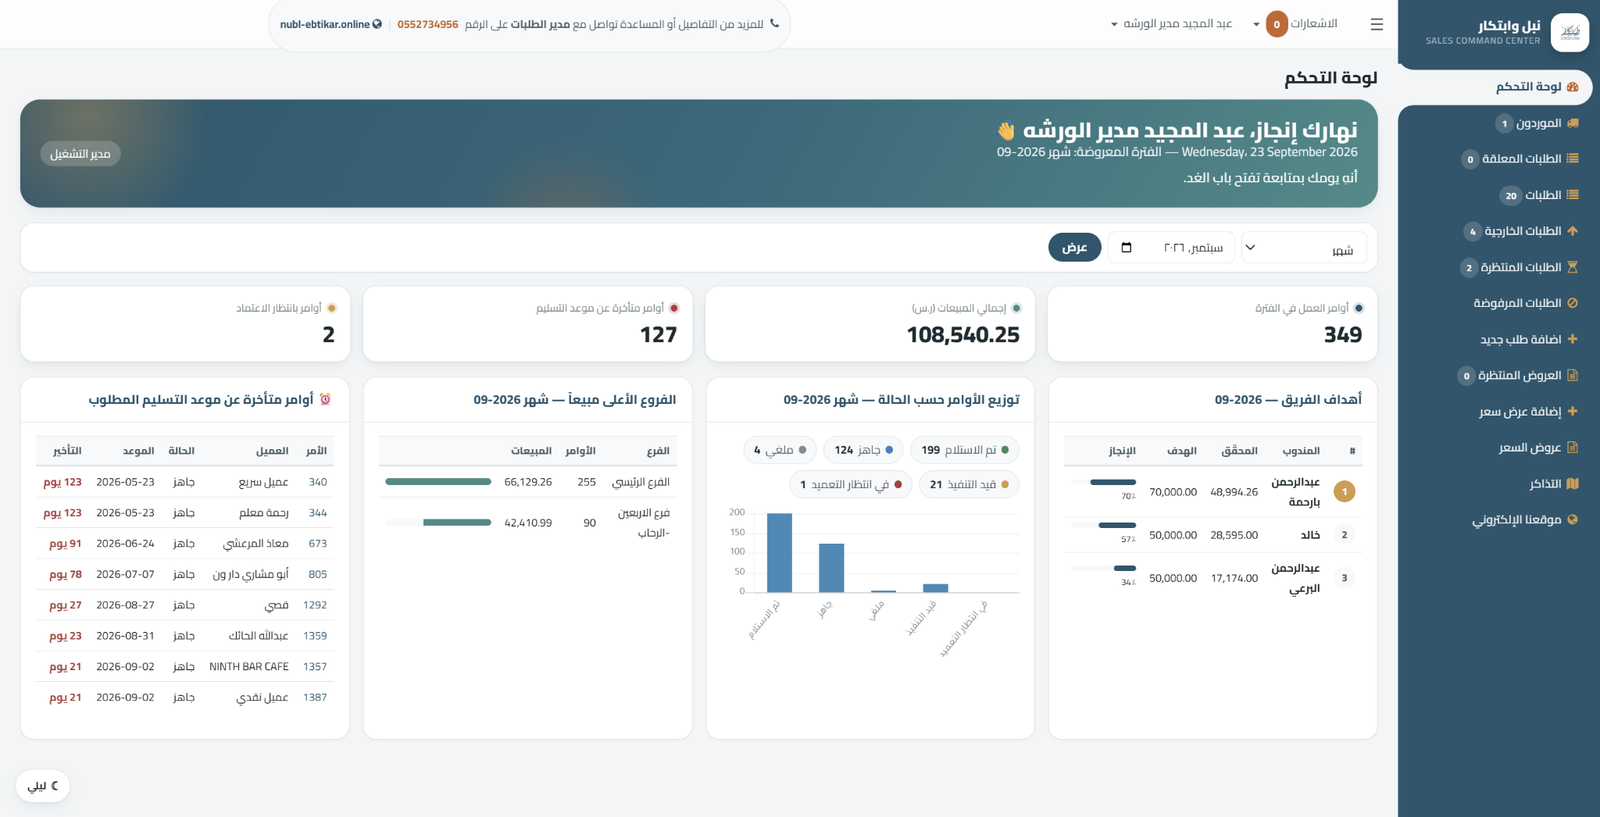This screenshot has height=817, width=1600.
Task: Click the sales bar for الفرع الرئيسي
Action: [438, 482]
